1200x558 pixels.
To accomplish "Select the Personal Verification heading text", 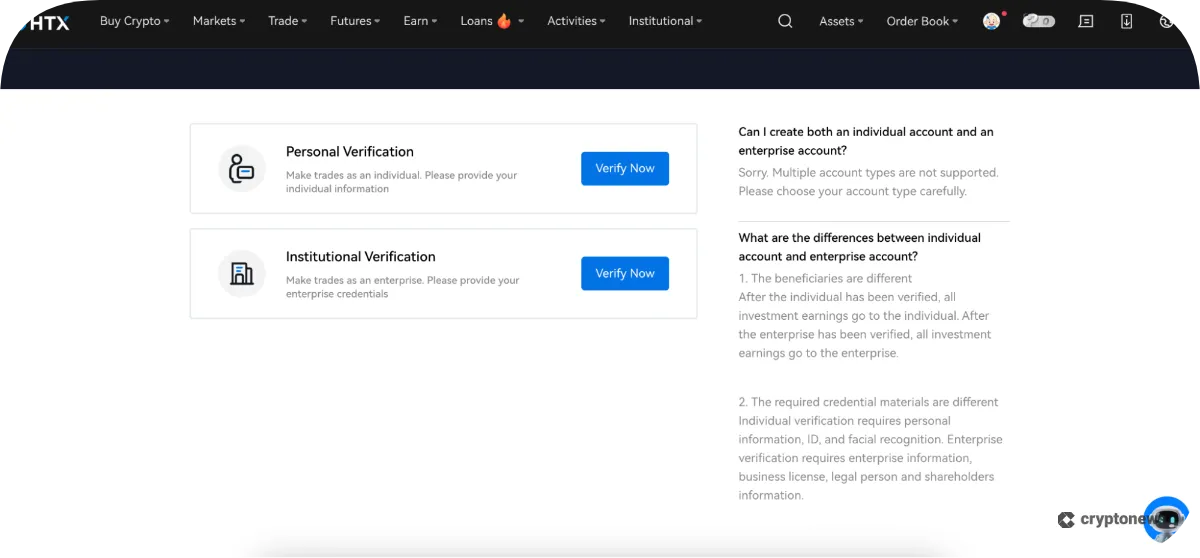I will (350, 152).
